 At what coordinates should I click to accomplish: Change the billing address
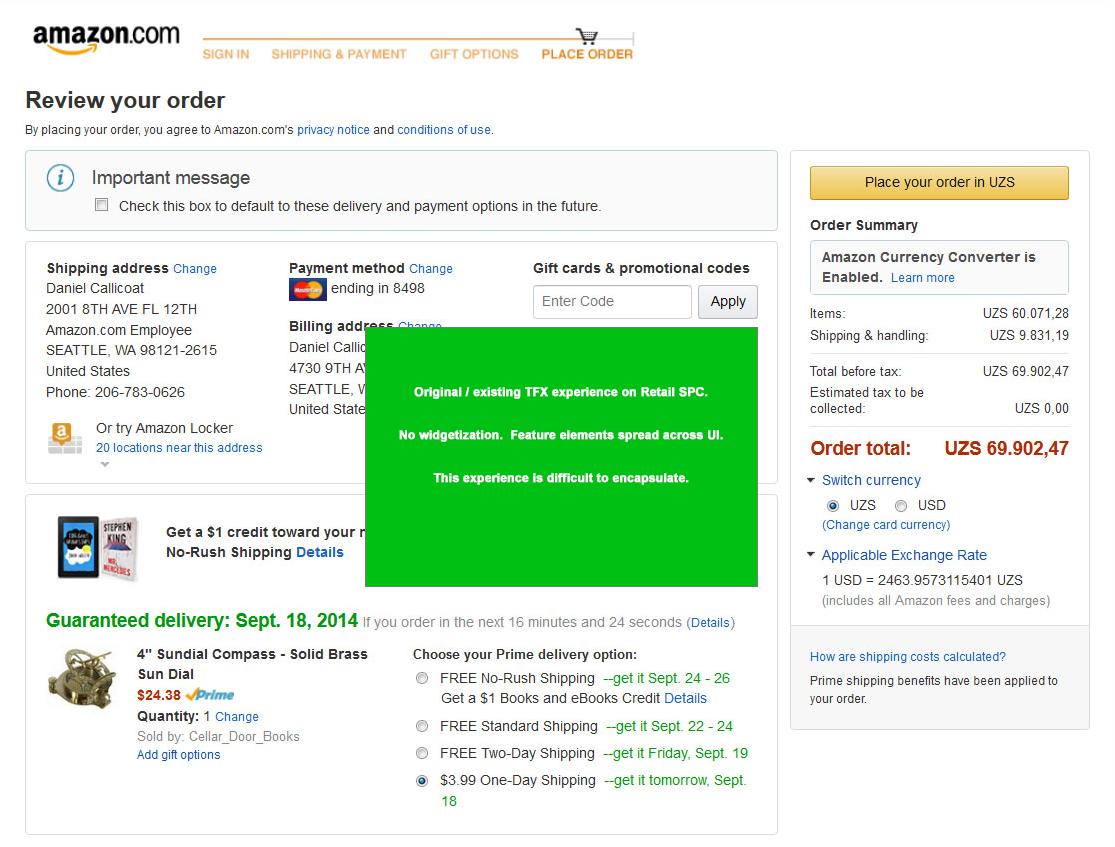[x=420, y=324]
